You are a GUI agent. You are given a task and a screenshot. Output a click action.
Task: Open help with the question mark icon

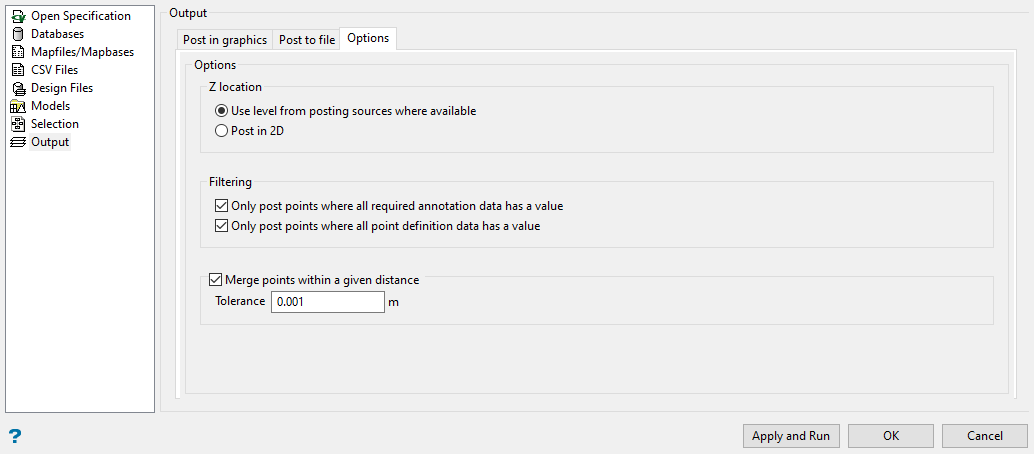click(x=15, y=436)
